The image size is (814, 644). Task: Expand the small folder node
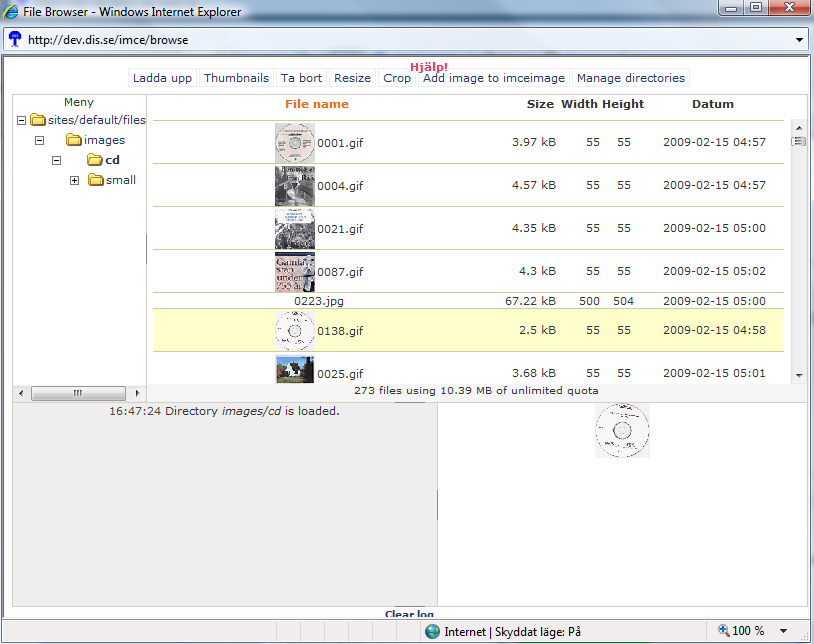pyautogui.click(x=74, y=181)
